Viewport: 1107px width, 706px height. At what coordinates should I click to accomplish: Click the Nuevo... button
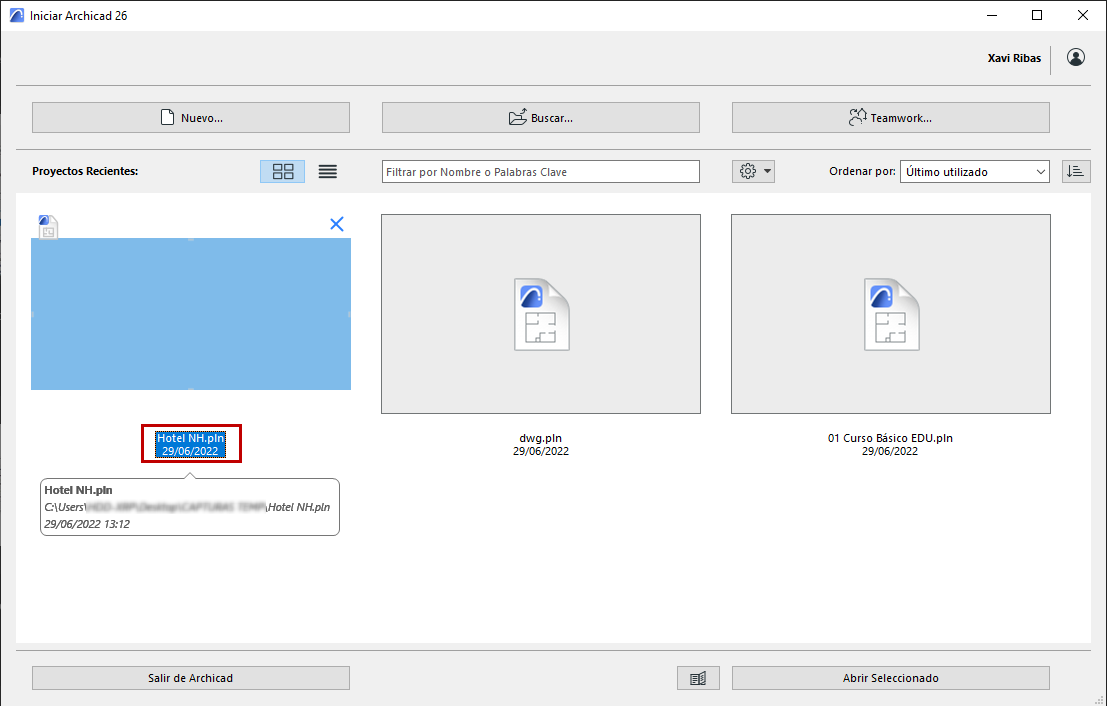click(191, 118)
